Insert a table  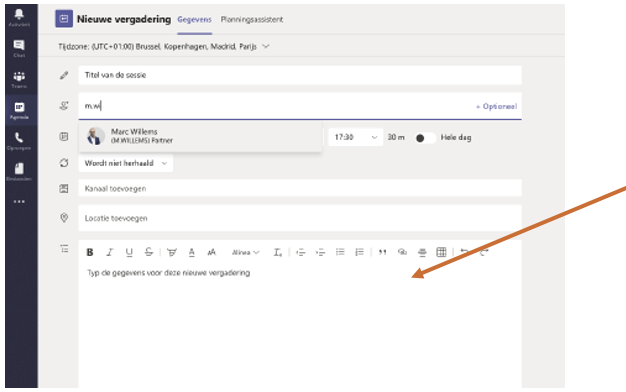(441, 252)
